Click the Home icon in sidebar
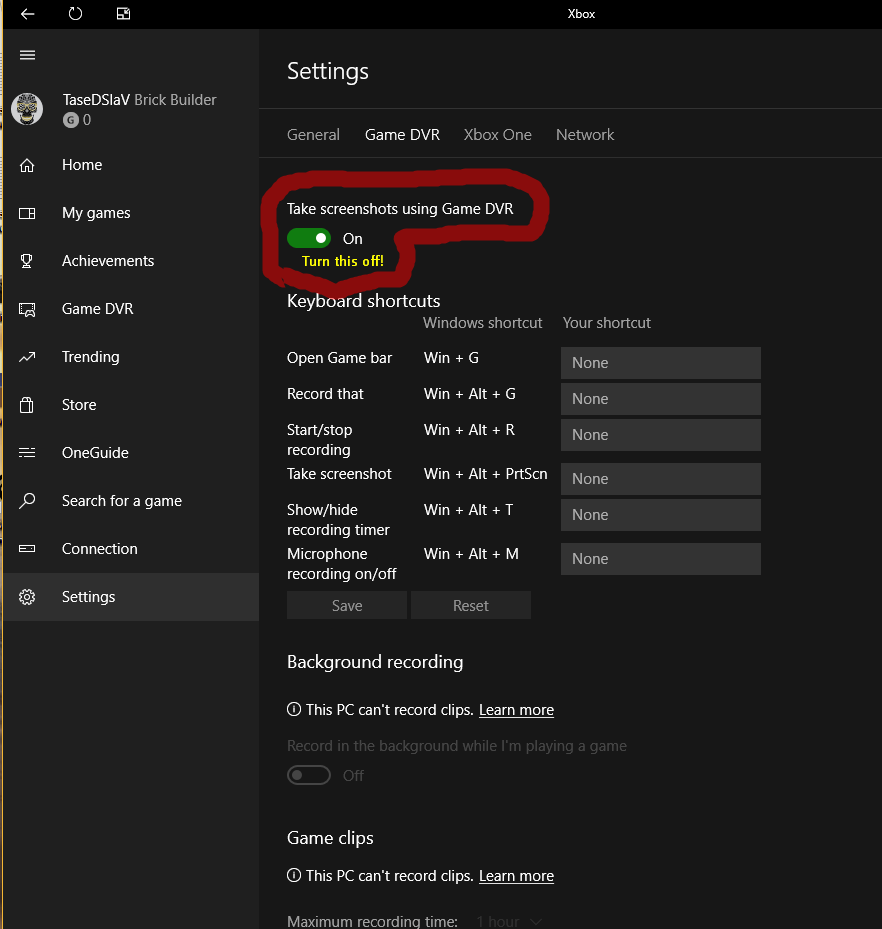 click(27, 165)
